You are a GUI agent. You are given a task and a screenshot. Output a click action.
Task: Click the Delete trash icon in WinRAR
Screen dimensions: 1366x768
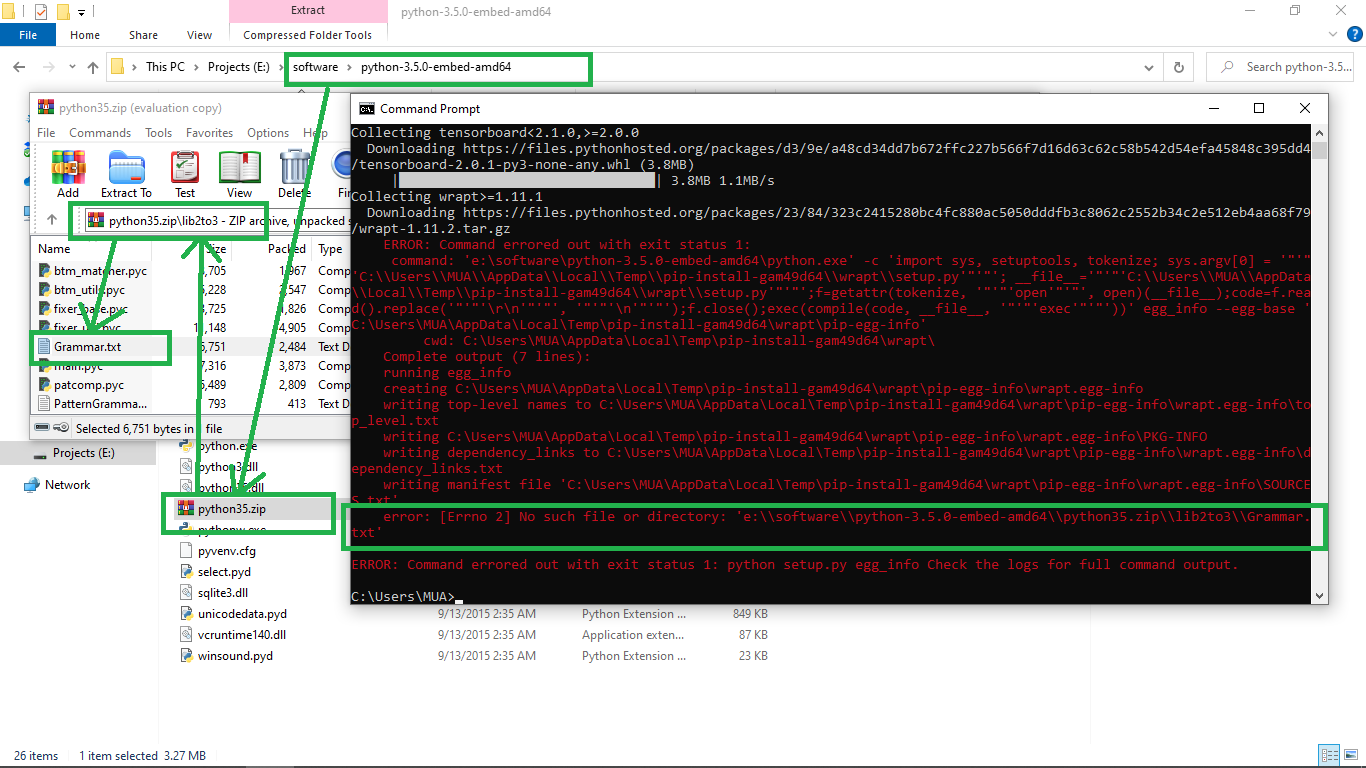(x=295, y=167)
